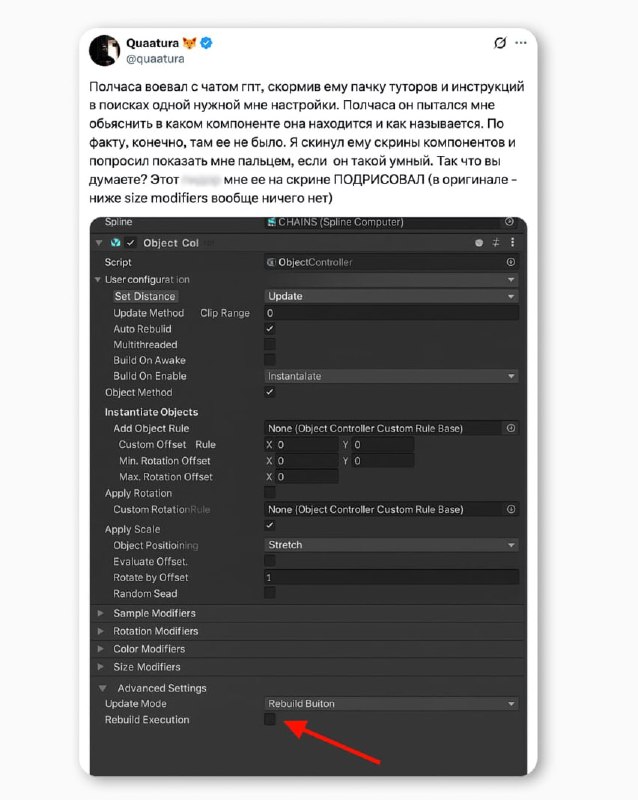The height and width of the screenshot is (800, 638).
Task: Open the Set Distance 'Update' dropdown
Action: pos(391,296)
